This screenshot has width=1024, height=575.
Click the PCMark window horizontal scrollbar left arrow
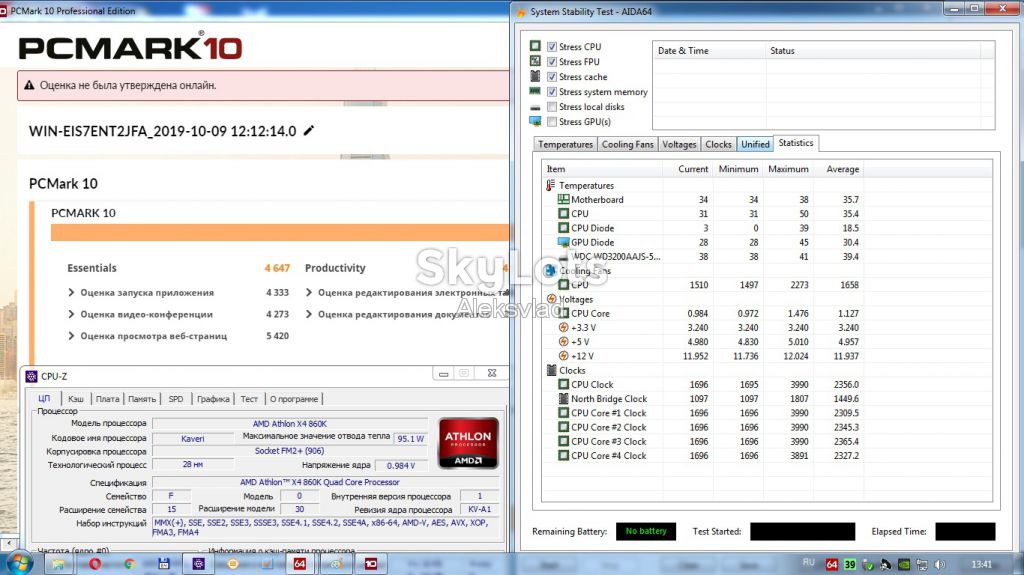(x=8, y=543)
